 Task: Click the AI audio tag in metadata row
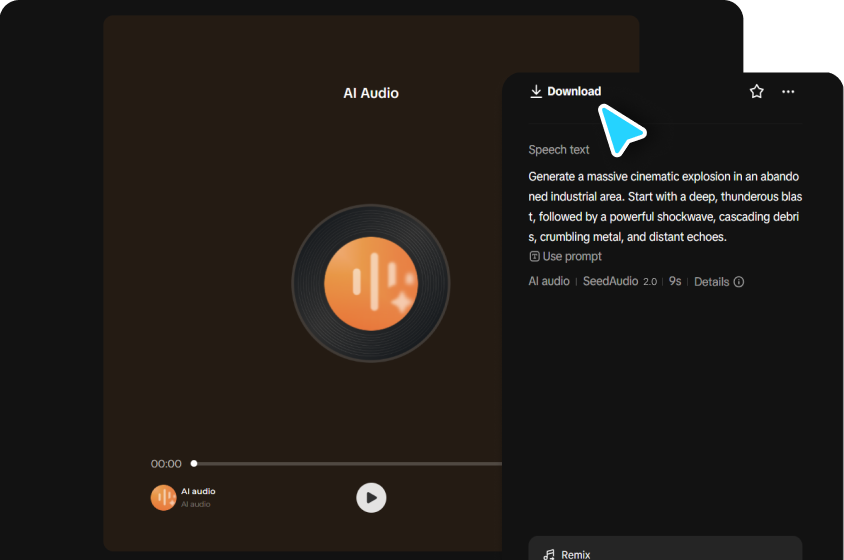[548, 281]
